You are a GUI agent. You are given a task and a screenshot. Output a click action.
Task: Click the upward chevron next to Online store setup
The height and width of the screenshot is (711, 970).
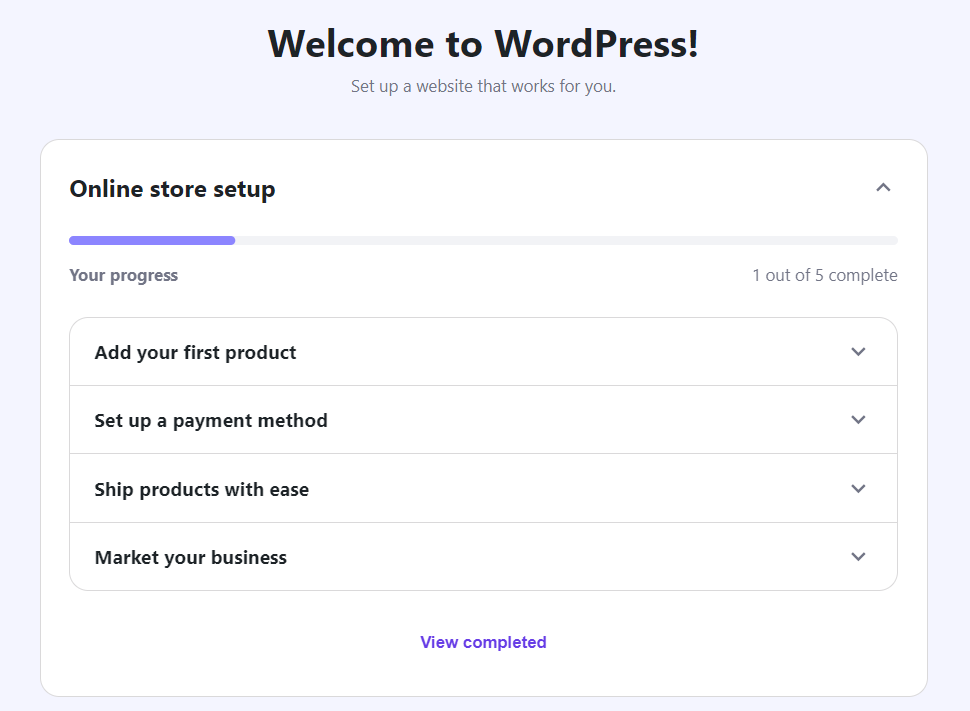point(883,187)
